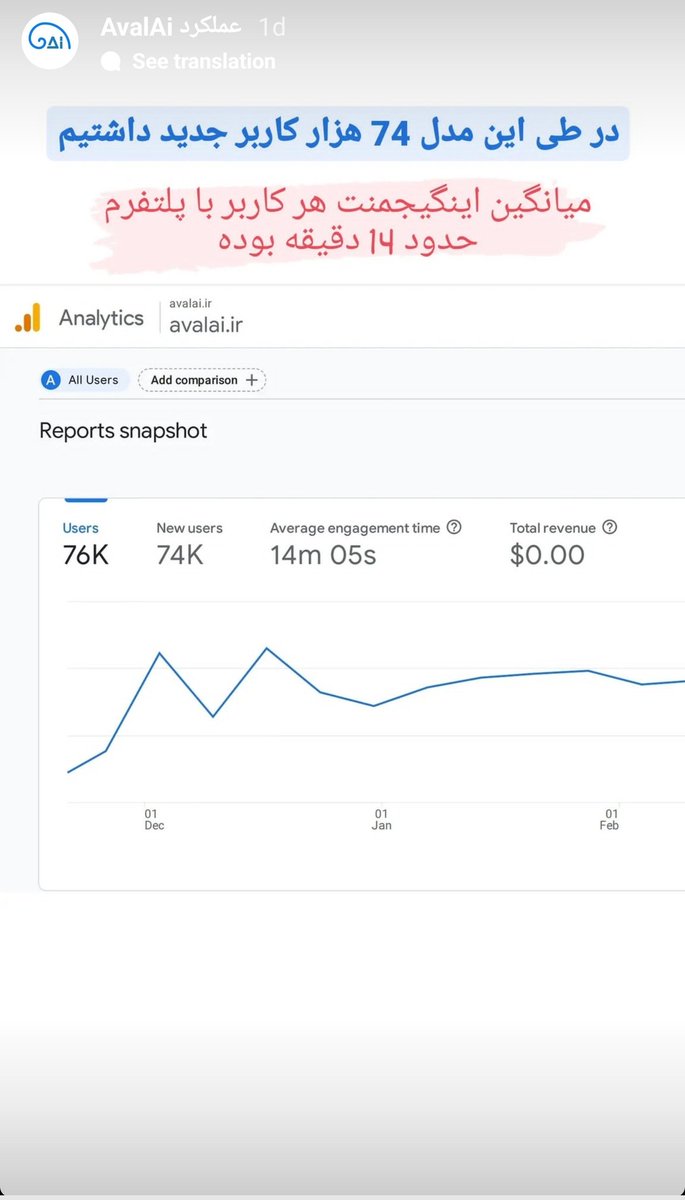Click the 01 Jan axis label
This screenshot has height=1200, width=685.
click(381, 820)
